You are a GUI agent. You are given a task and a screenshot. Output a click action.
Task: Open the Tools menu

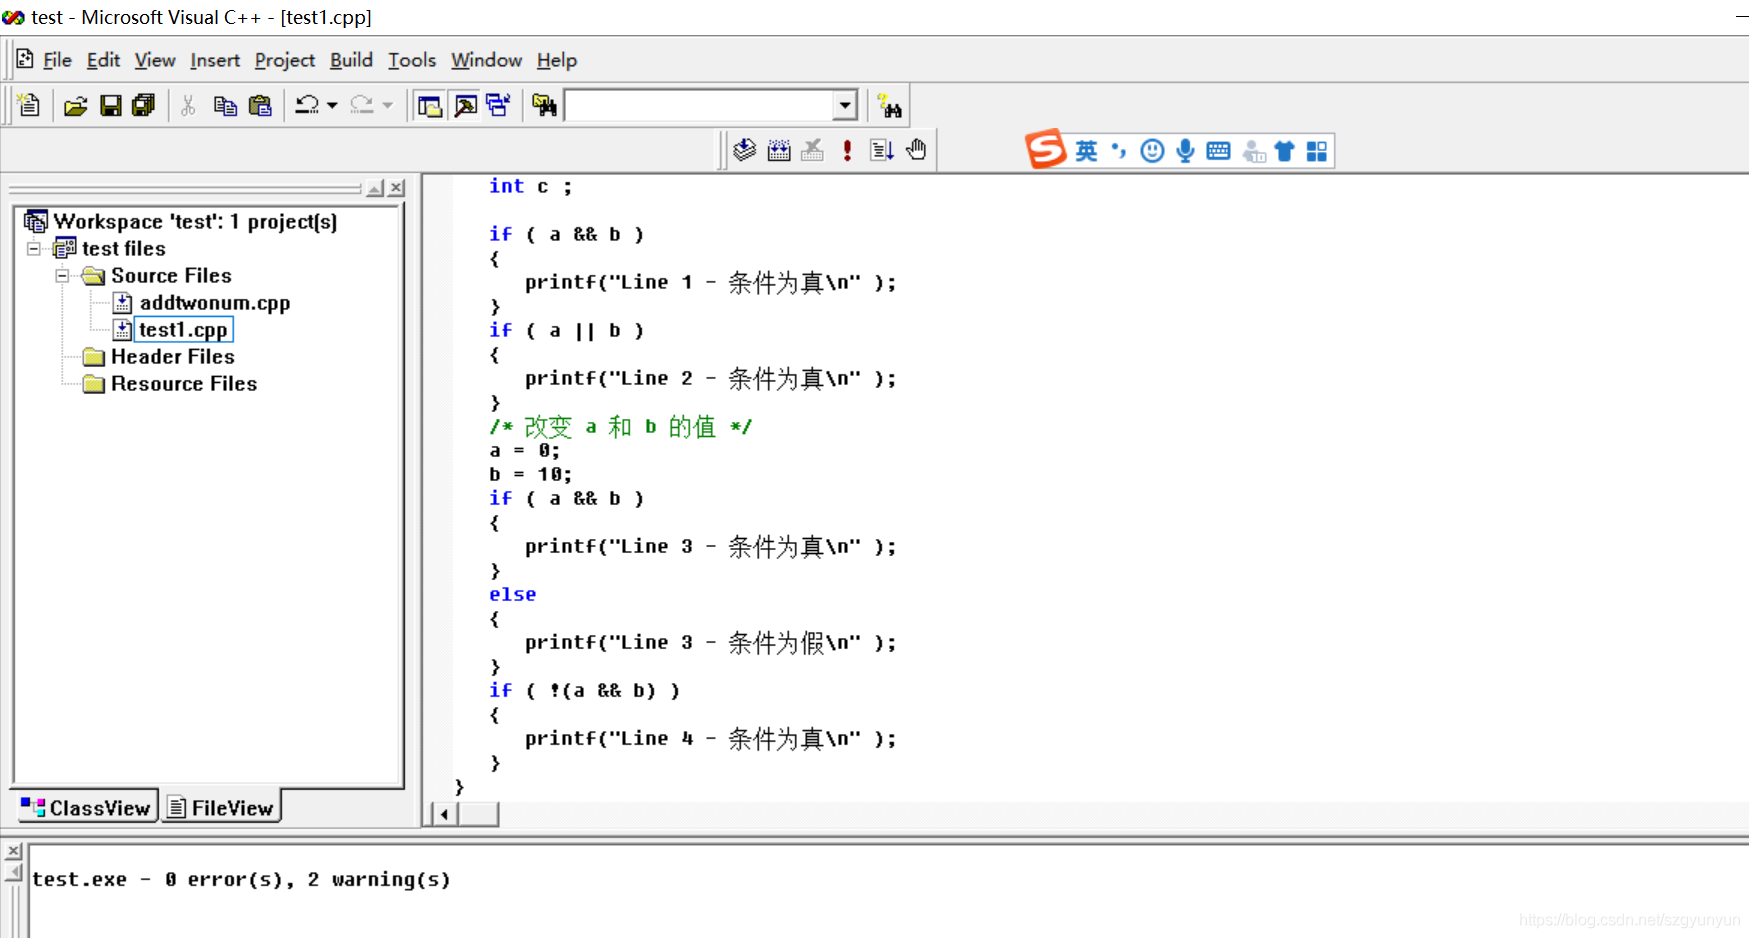pos(412,60)
